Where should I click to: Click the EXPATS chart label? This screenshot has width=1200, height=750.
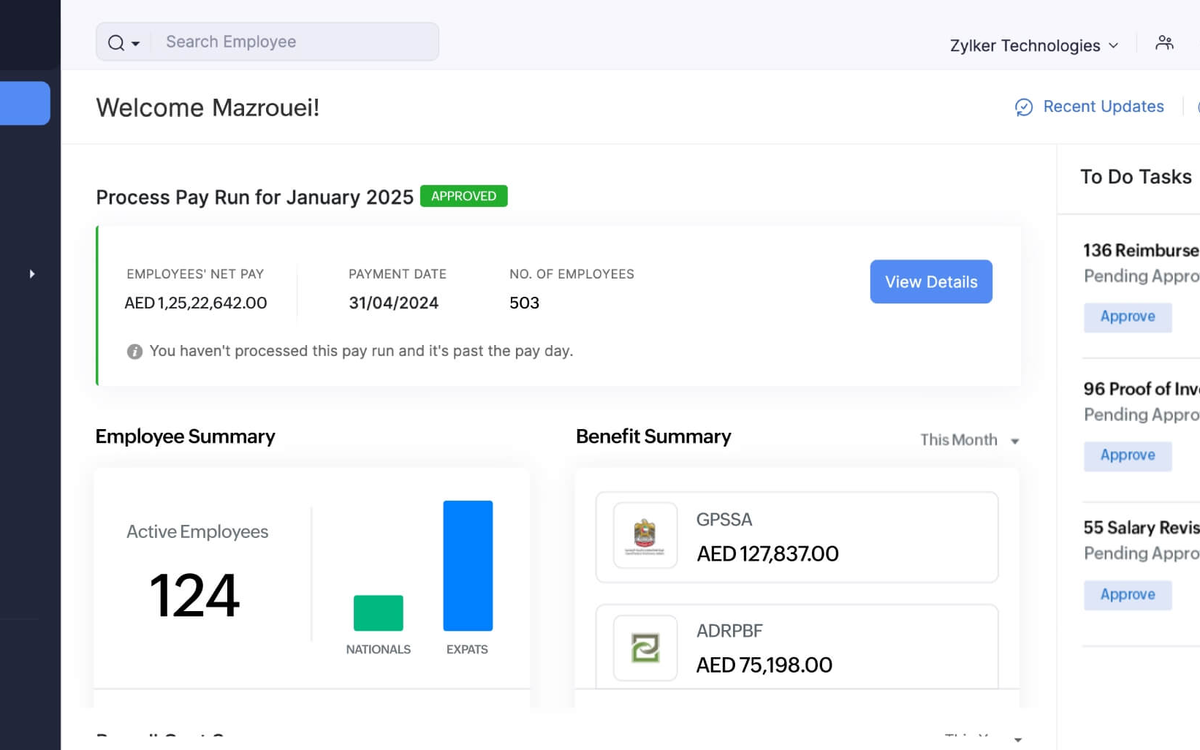coord(467,650)
